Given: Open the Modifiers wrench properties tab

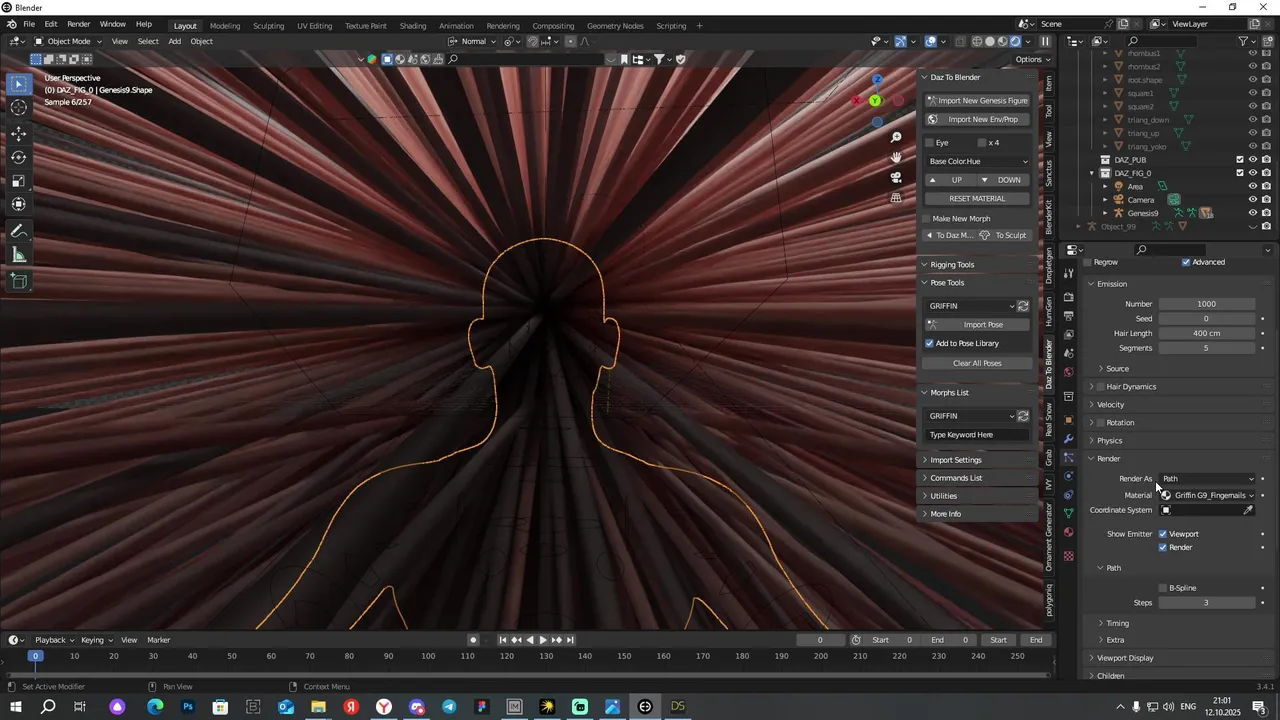Looking at the screenshot, I should click(1069, 439).
